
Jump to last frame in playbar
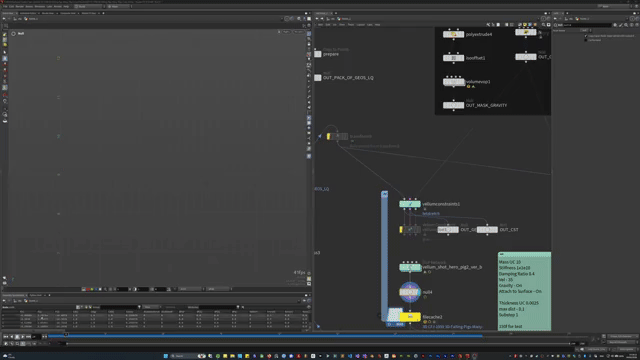(x=28, y=336)
